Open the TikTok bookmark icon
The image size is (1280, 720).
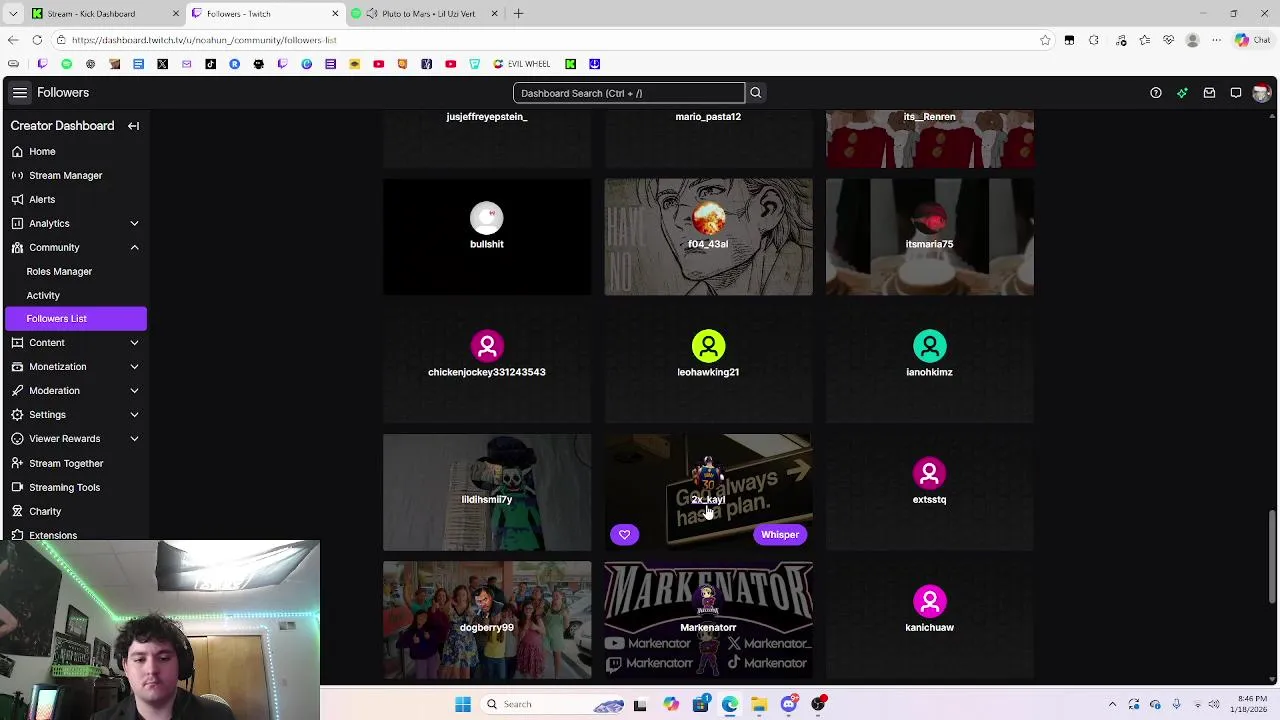[210, 64]
